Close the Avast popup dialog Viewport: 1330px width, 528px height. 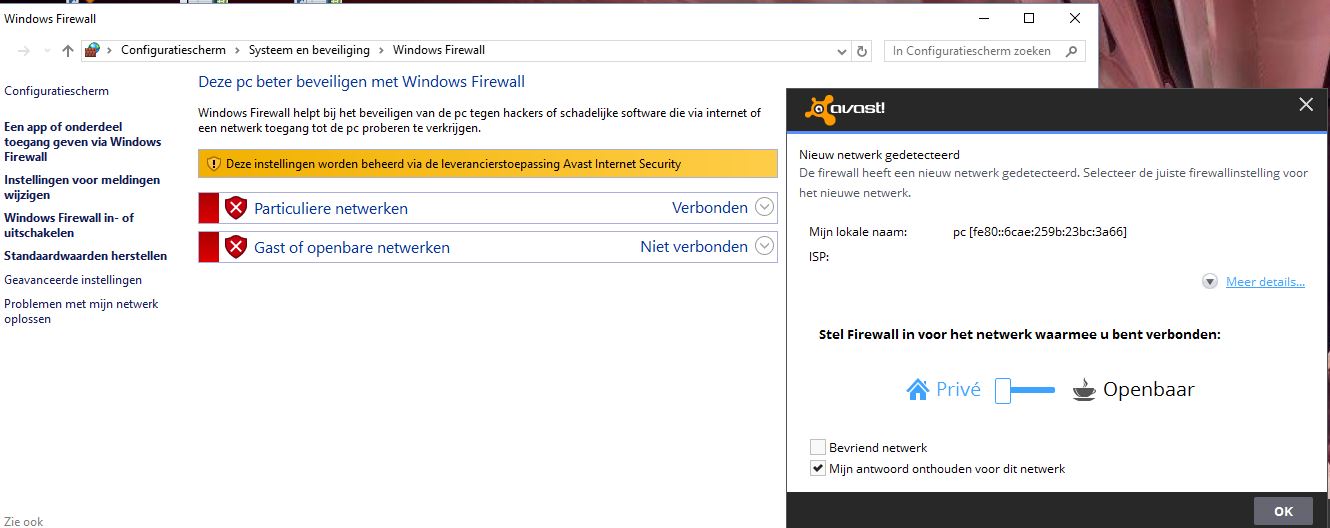click(1305, 104)
